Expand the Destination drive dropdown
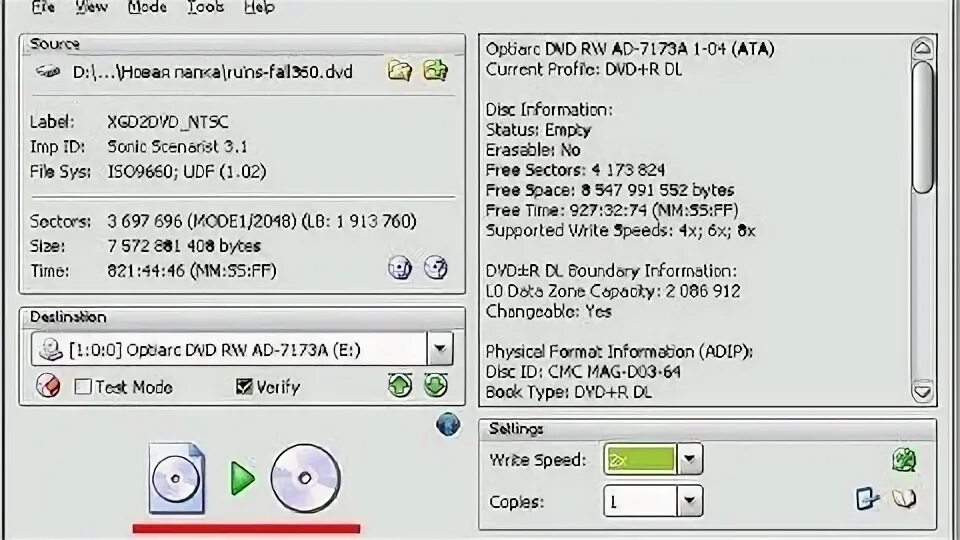Screen dimensions: 960x540 [440, 349]
